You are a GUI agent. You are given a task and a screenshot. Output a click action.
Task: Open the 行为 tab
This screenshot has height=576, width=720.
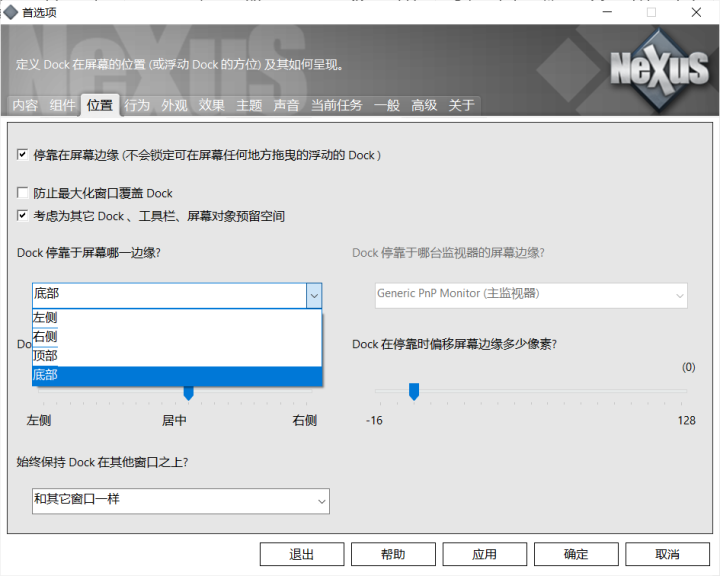point(137,106)
